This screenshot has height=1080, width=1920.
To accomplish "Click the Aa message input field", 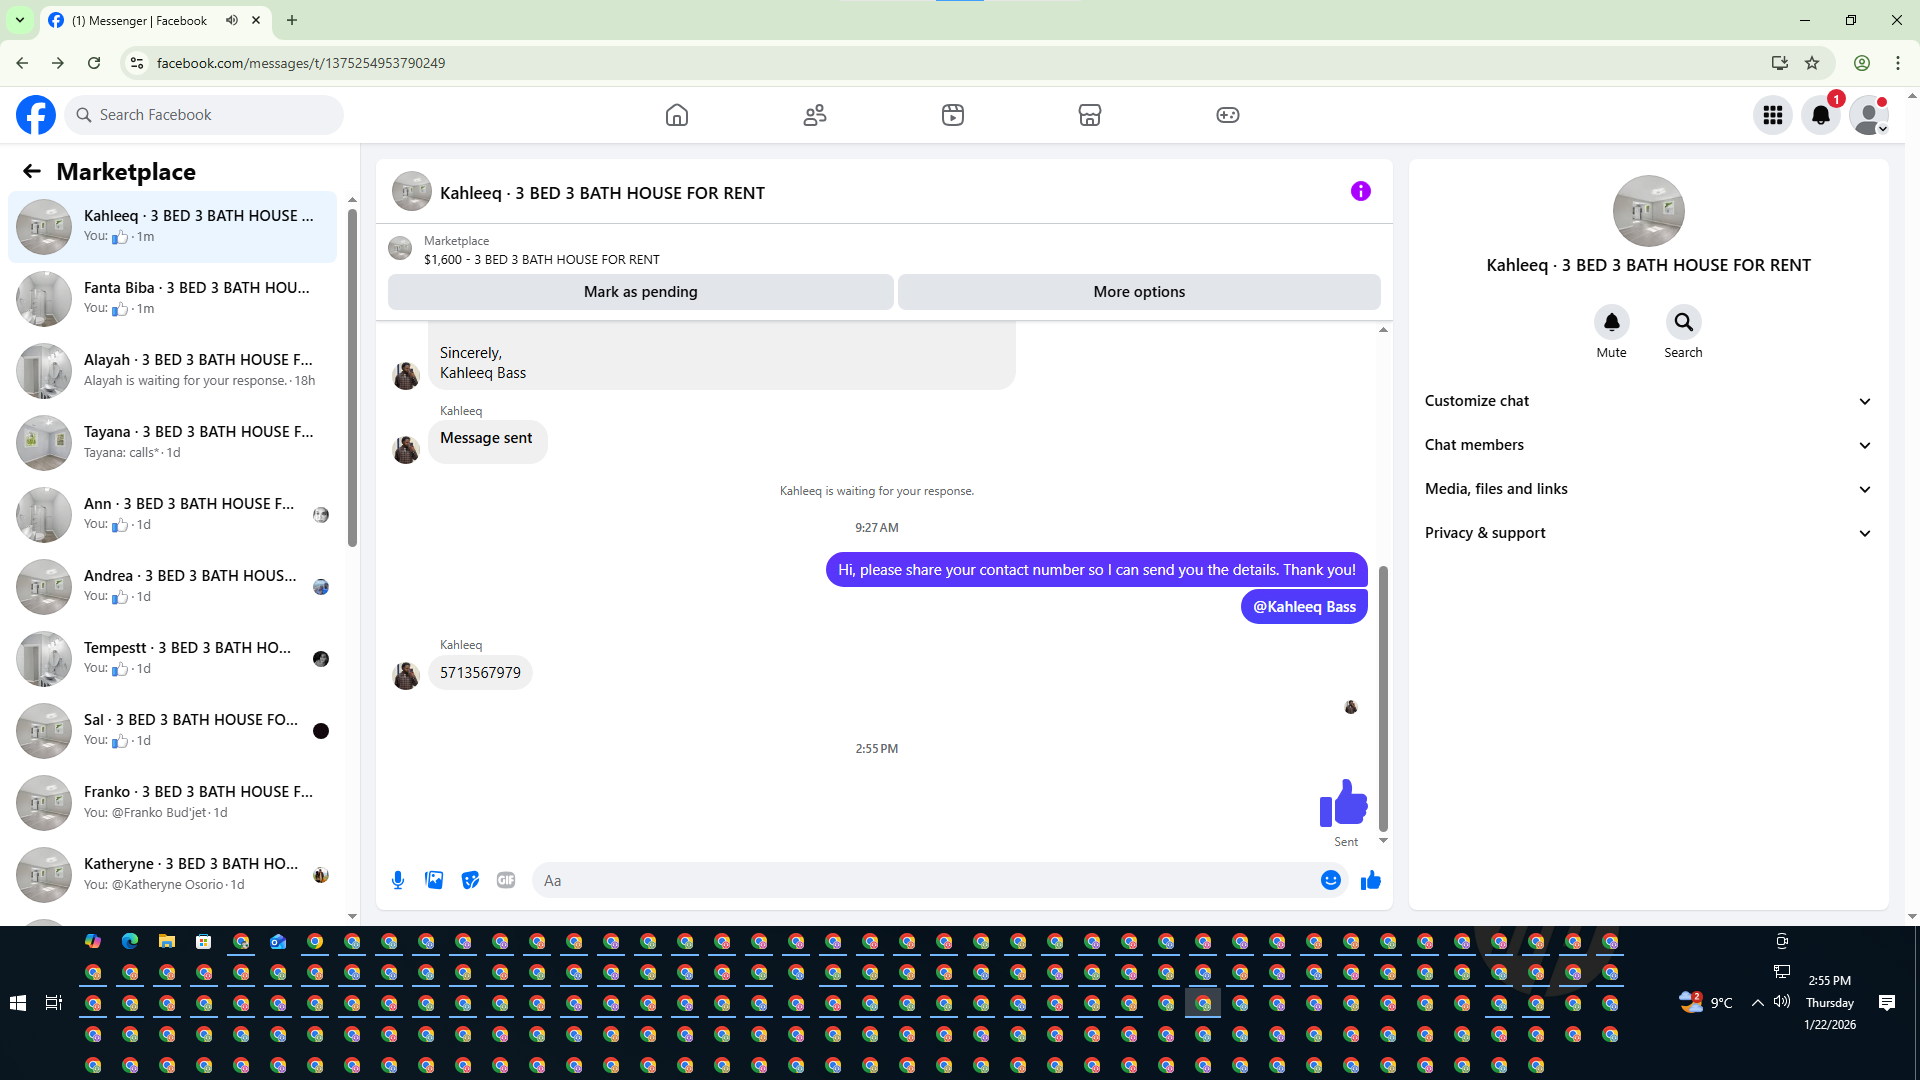I will click(x=925, y=880).
